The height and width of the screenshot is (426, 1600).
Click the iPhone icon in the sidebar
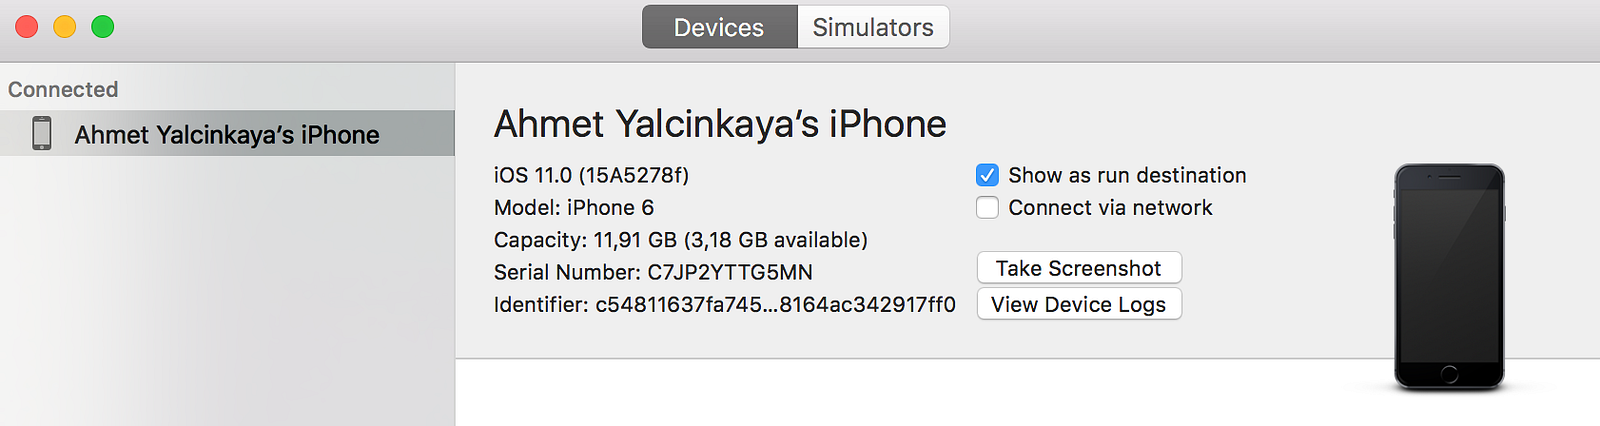point(41,133)
